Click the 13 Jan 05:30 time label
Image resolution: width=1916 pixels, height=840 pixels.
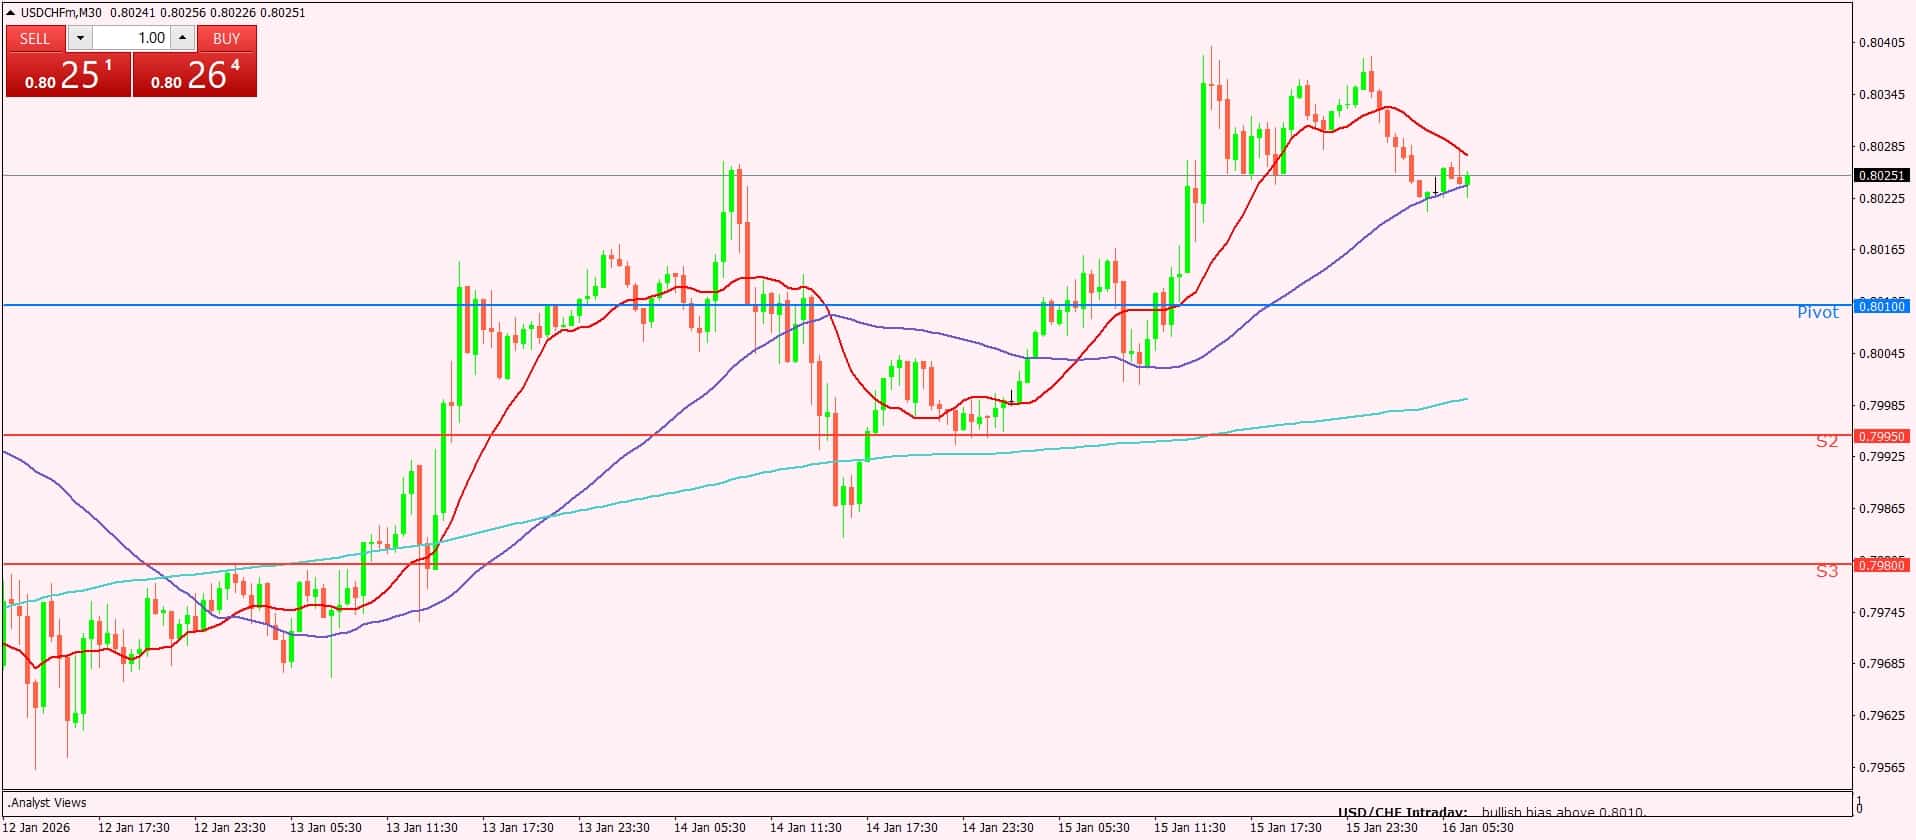coord(326,827)
